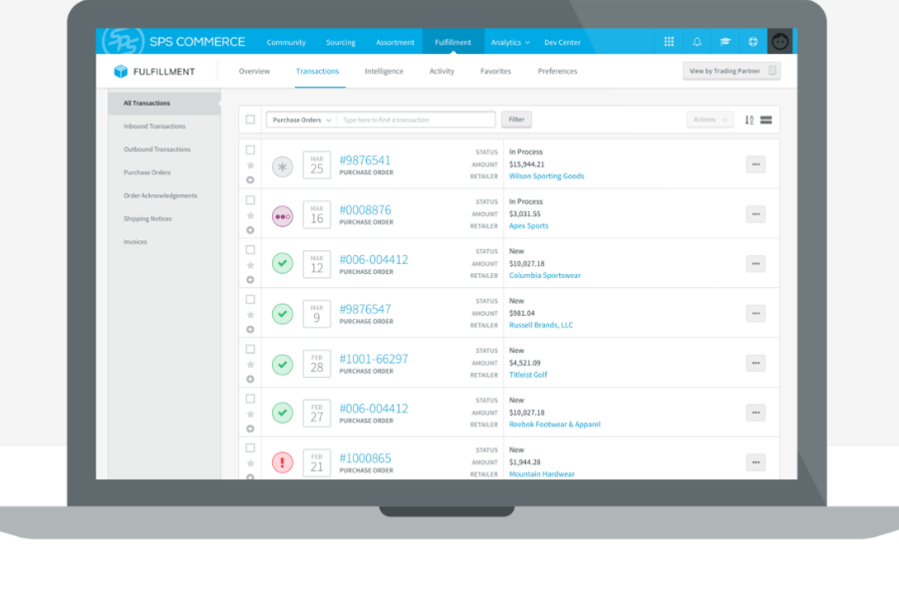The width and height of the screenshot is (899, 600).
Task: Select the checkbox for order #1001-66297
Action: [x=250, y=349]
